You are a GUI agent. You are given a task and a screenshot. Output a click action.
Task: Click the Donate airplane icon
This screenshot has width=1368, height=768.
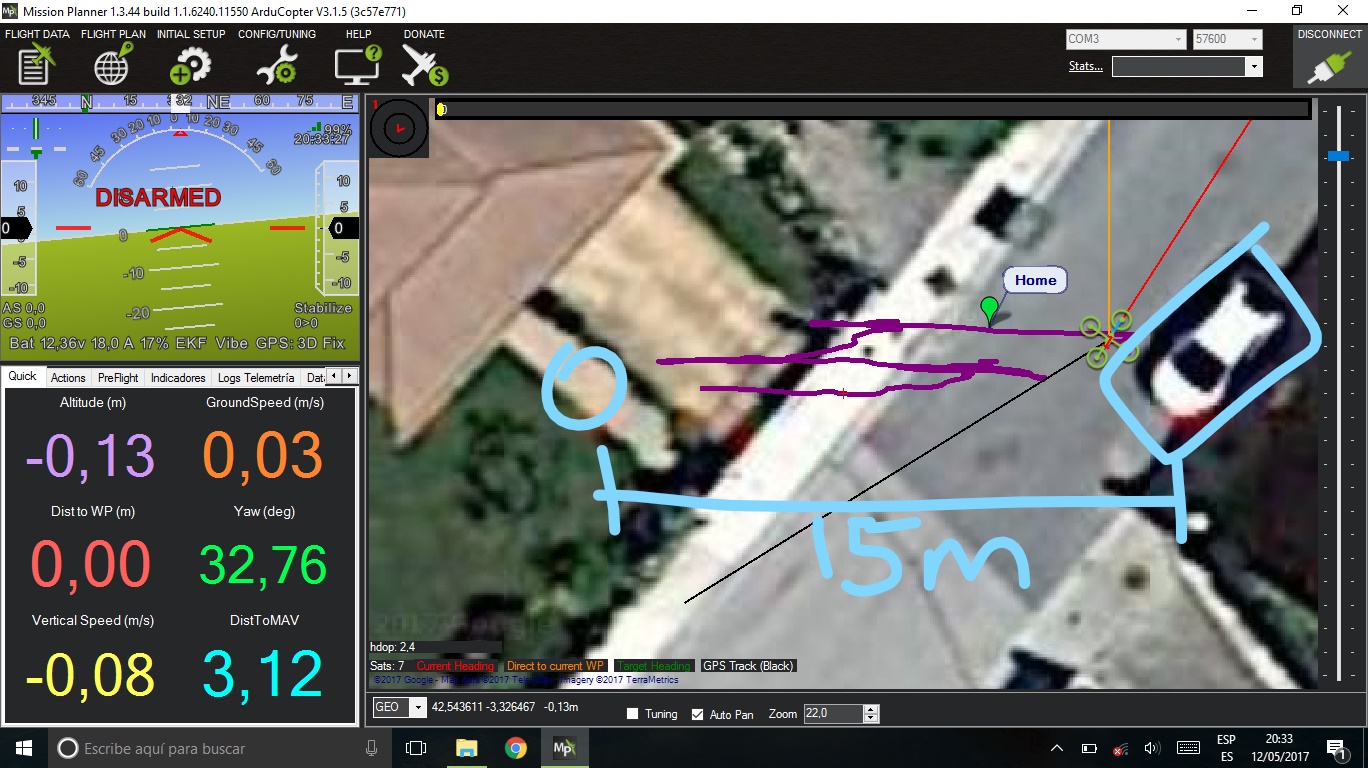(x=424, y=66)
